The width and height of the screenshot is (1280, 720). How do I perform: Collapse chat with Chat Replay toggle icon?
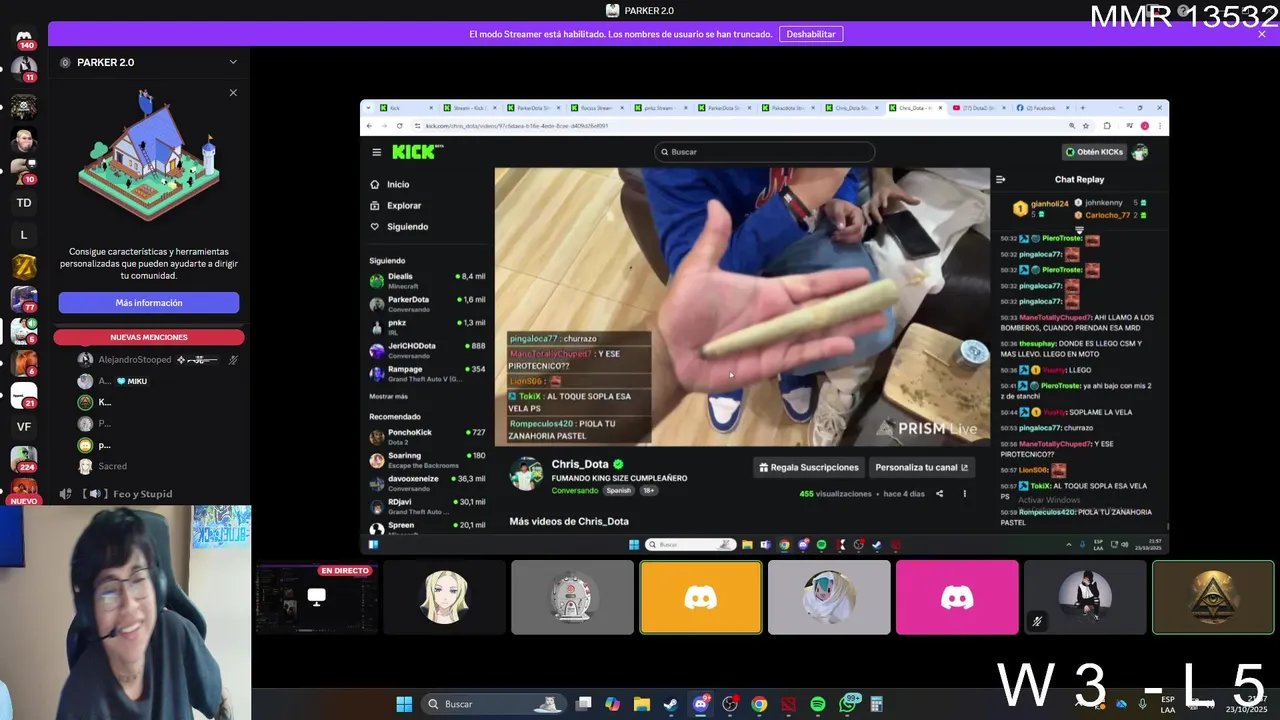point(1000,180)
